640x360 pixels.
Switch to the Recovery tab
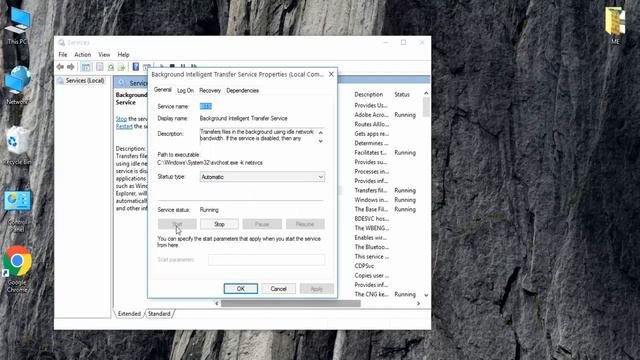[x=210, y=90]
